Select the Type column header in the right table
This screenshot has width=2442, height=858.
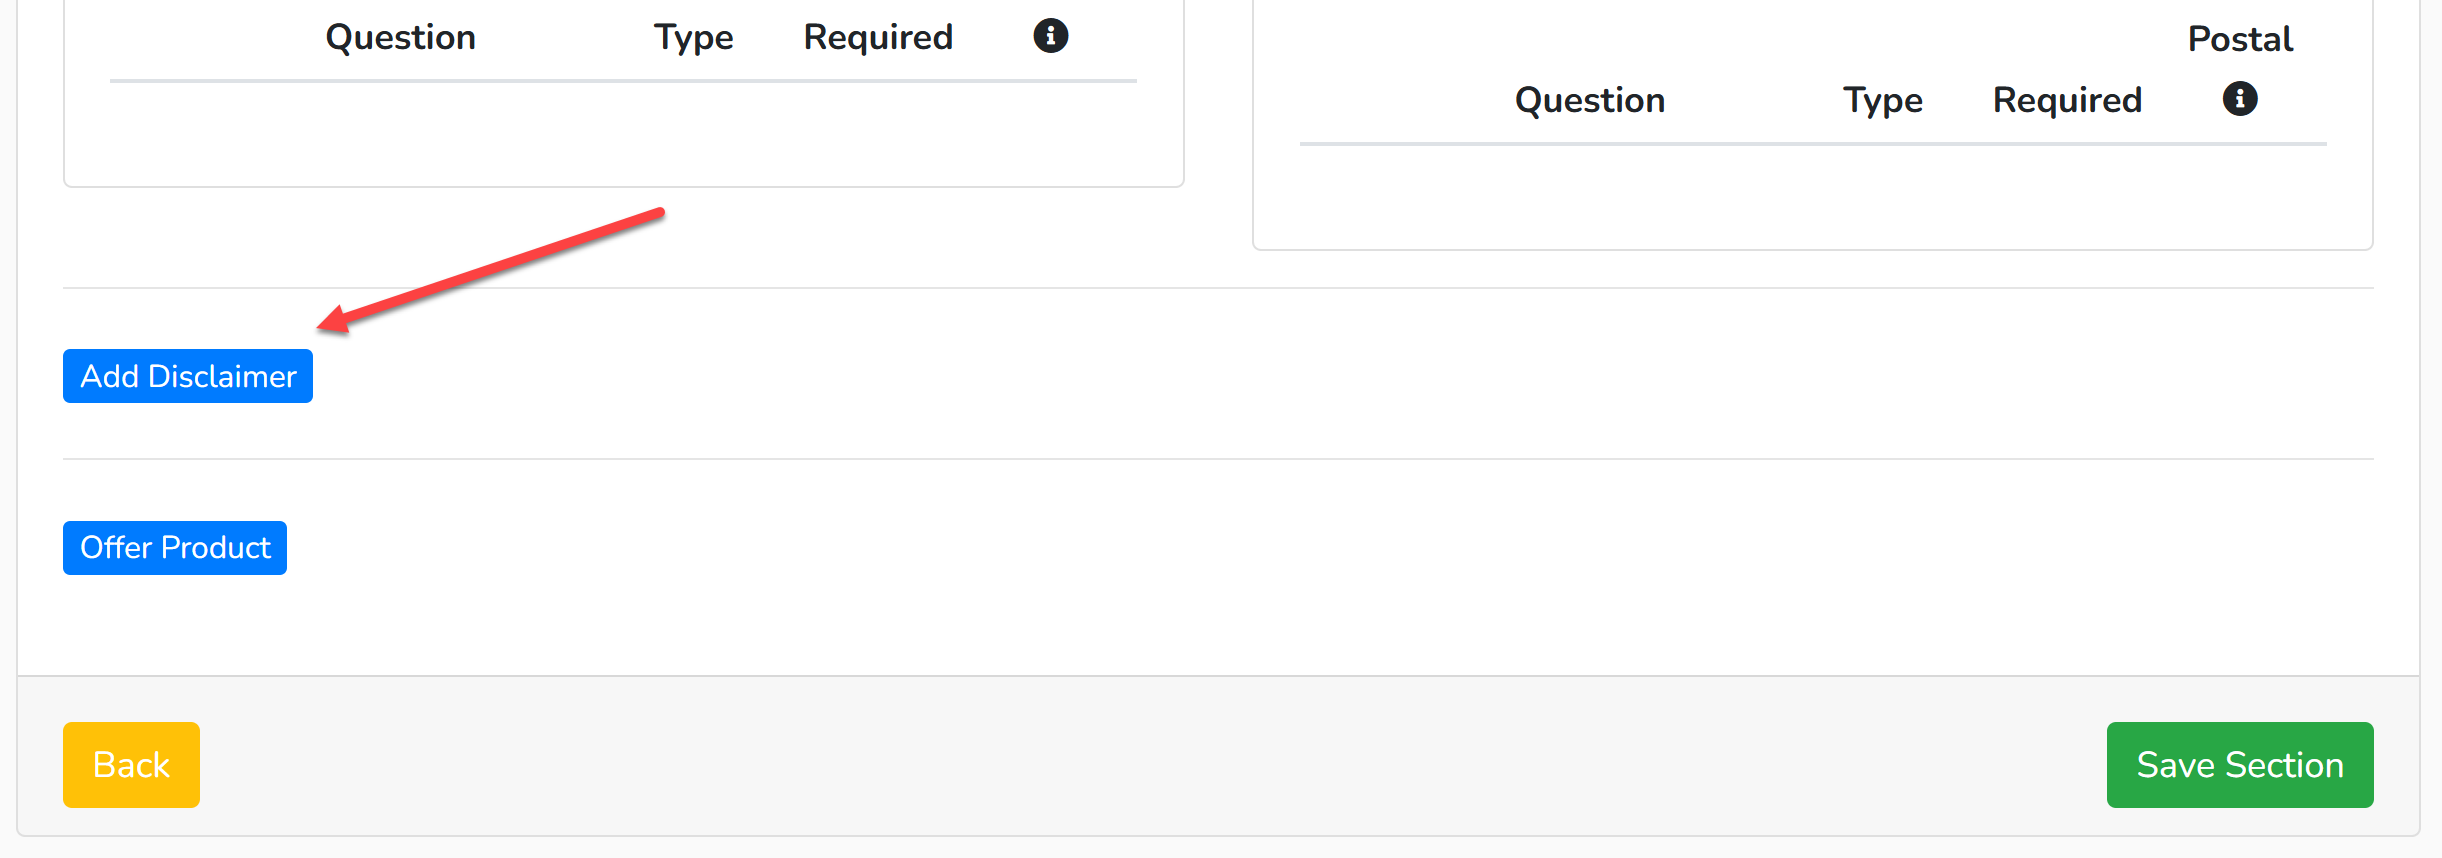tap(1883, 100)
